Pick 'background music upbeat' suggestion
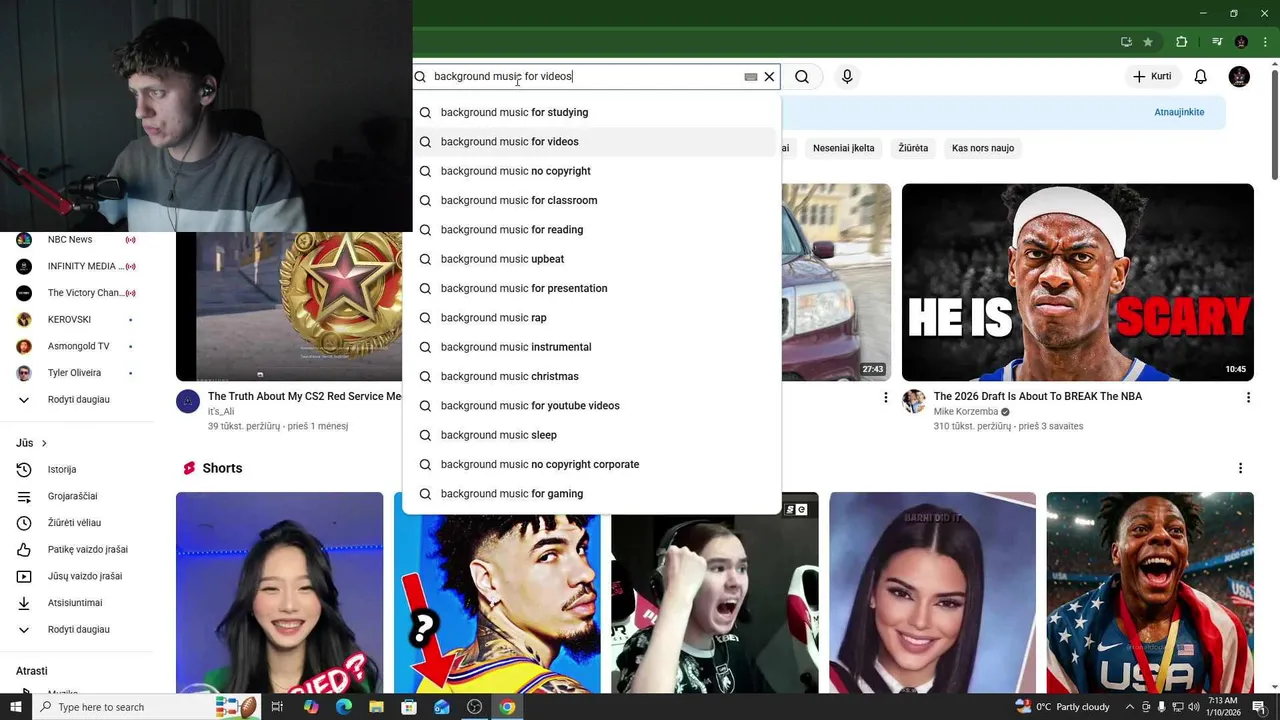 pos(591,259)
